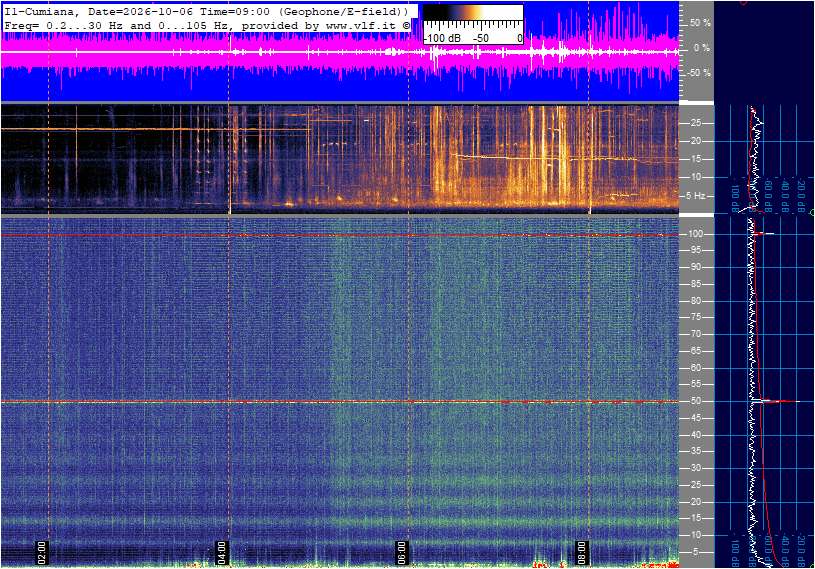
Task: Click the 06:00 time marker
Action: (402, 552)
